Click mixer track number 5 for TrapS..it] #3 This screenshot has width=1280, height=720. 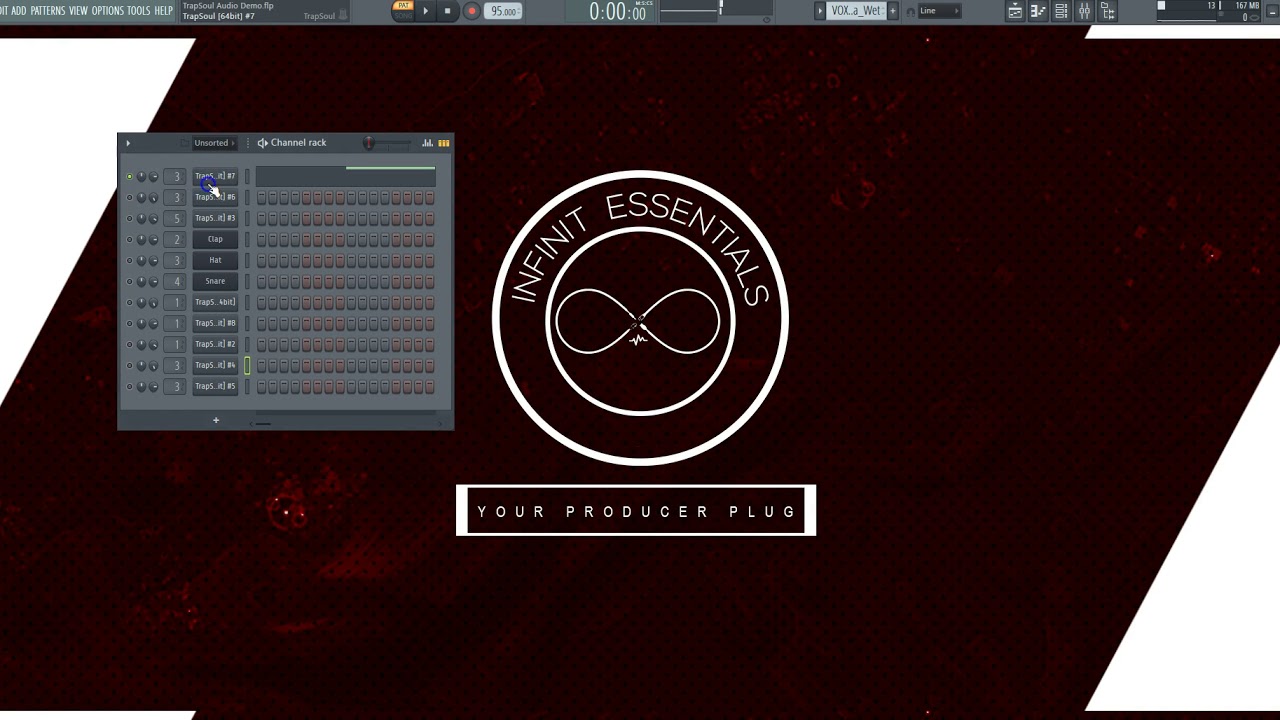pyautogui.click(x=176, y=218)
